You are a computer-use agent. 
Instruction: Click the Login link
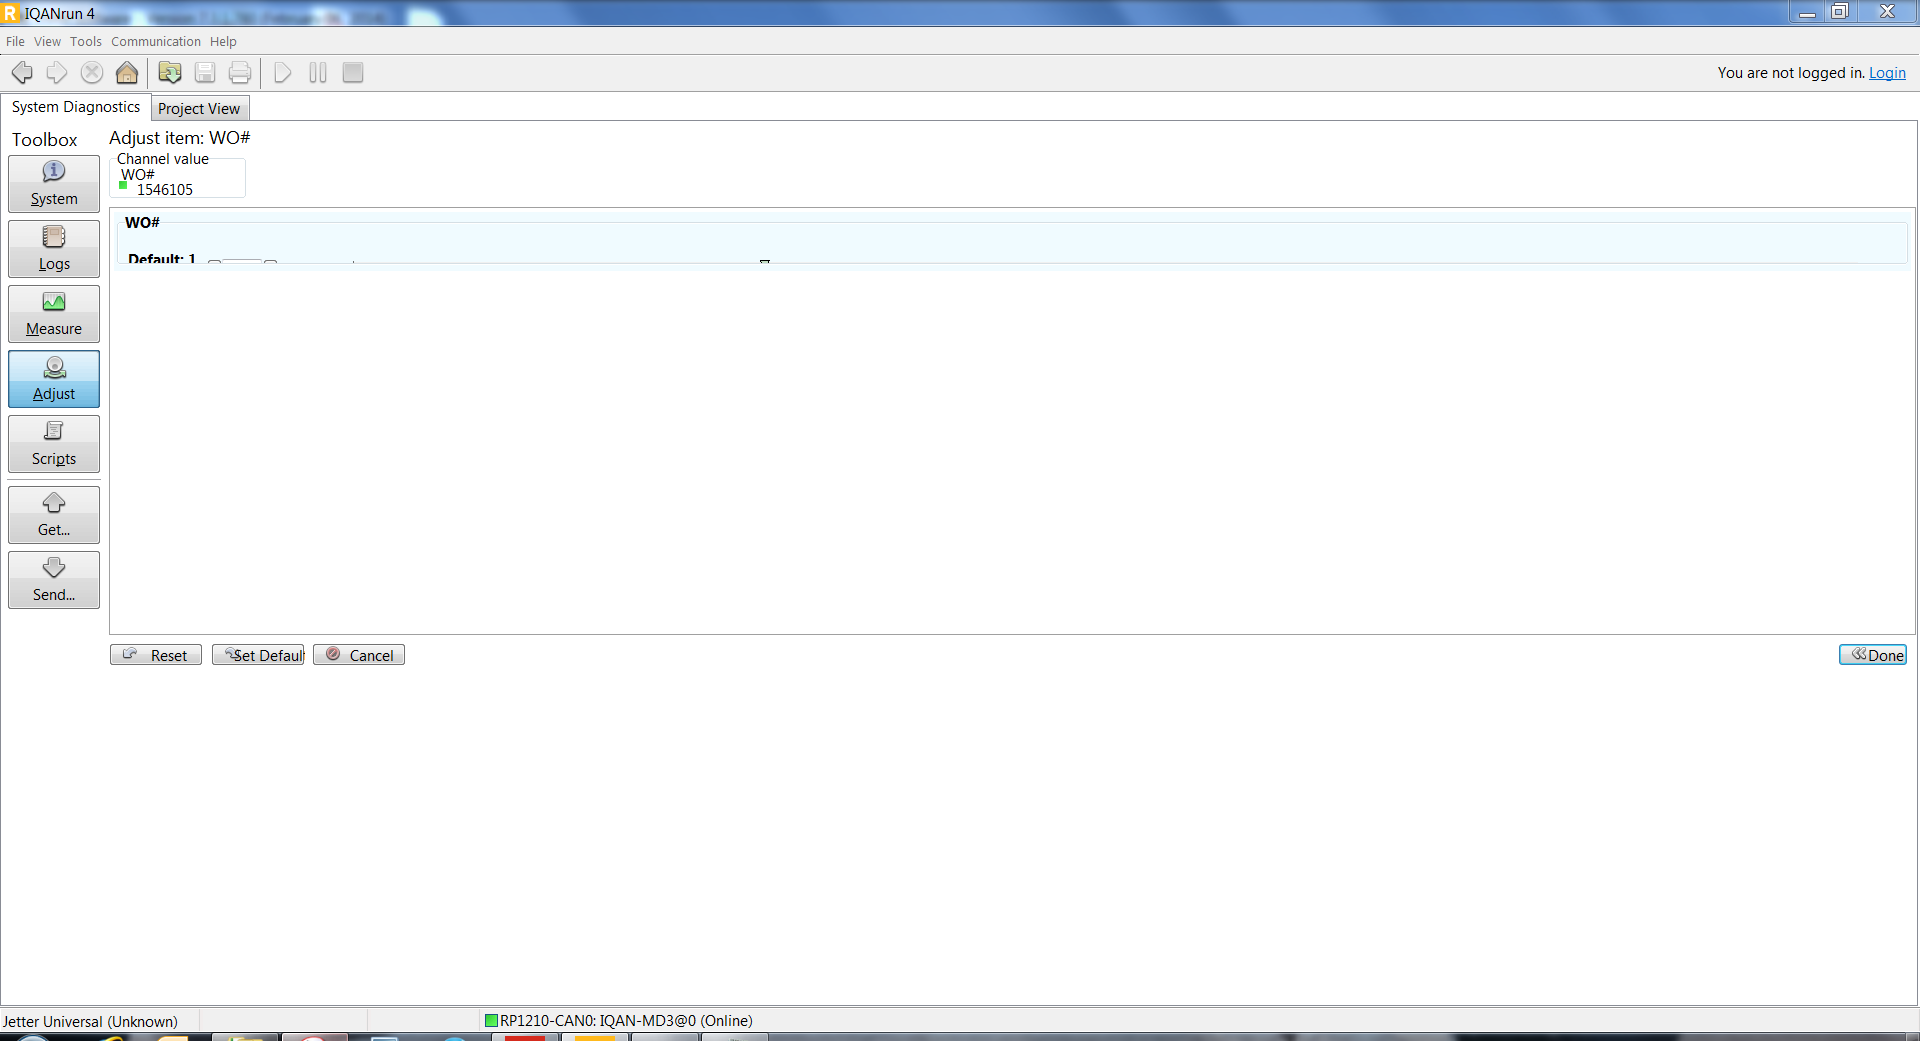click(x=1887, y=73)
